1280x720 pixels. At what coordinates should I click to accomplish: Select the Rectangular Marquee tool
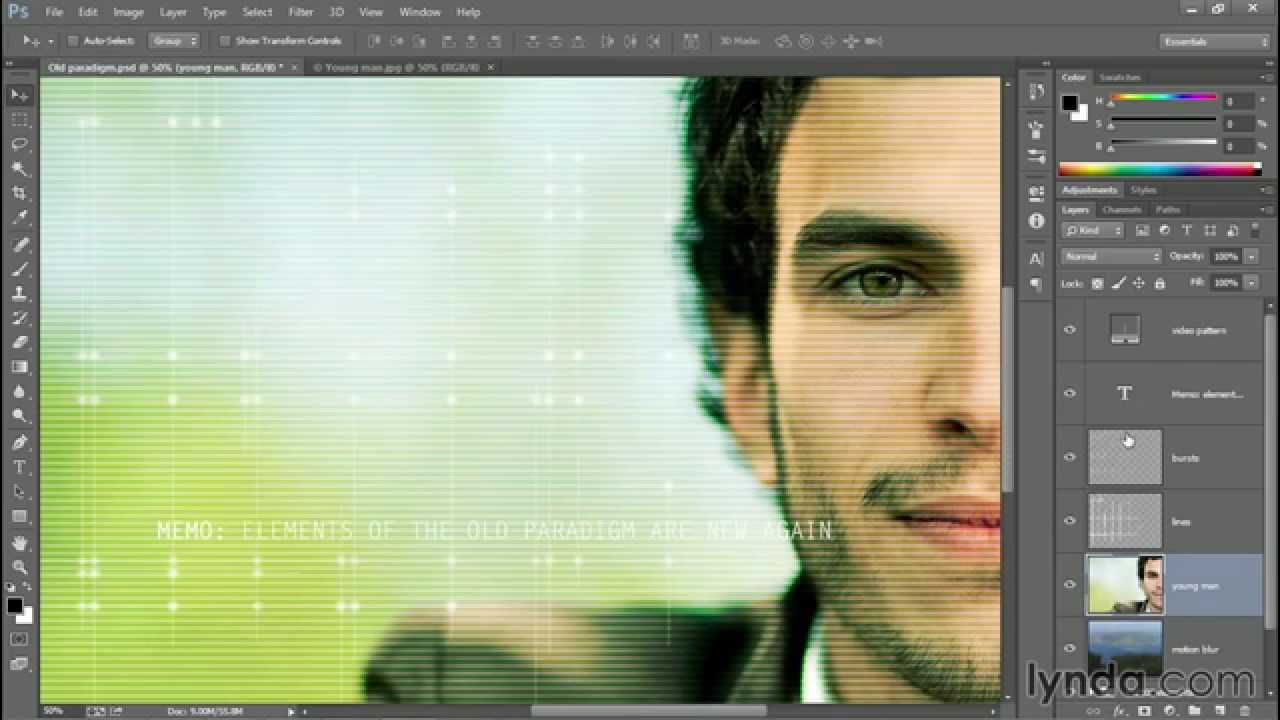pos(19,119)
